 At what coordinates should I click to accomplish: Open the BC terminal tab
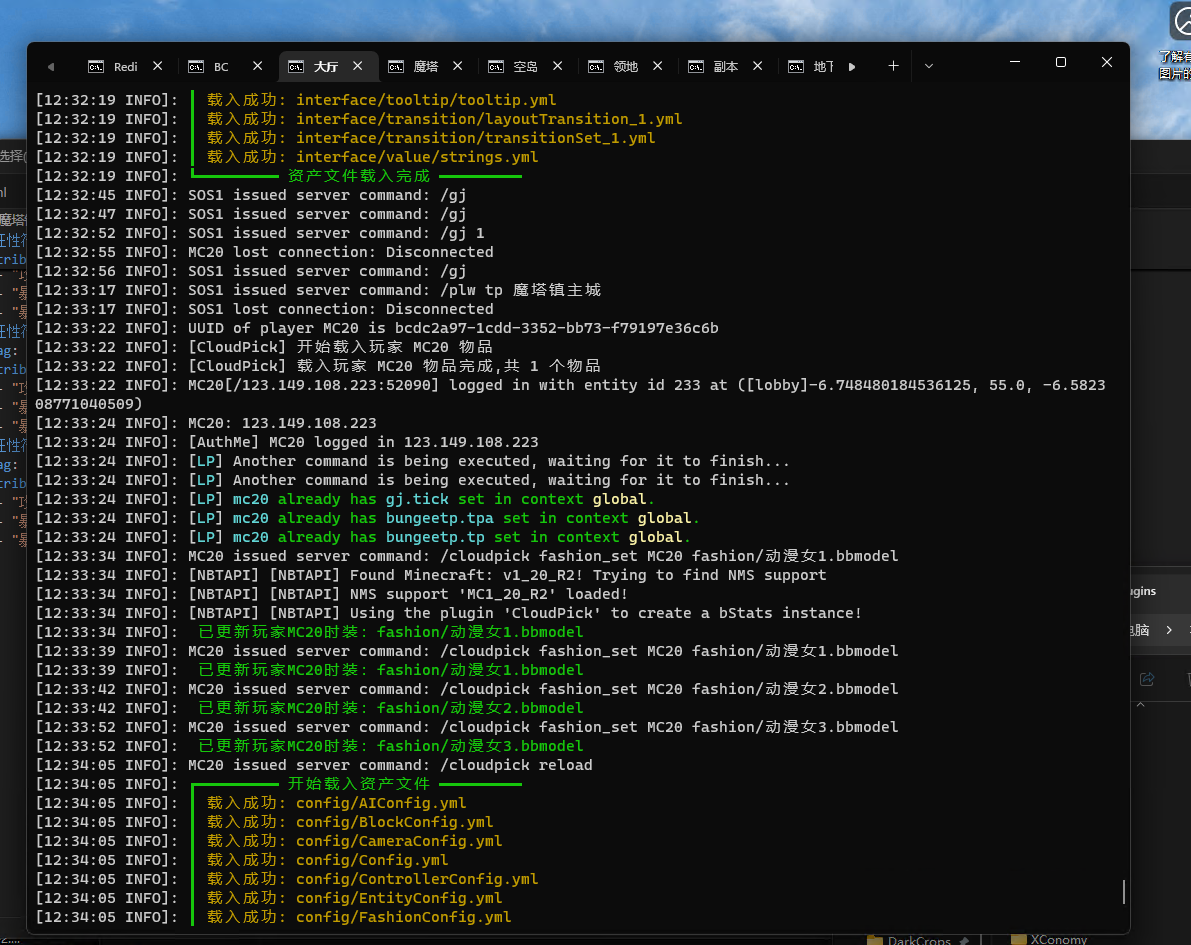coord(221,67)
